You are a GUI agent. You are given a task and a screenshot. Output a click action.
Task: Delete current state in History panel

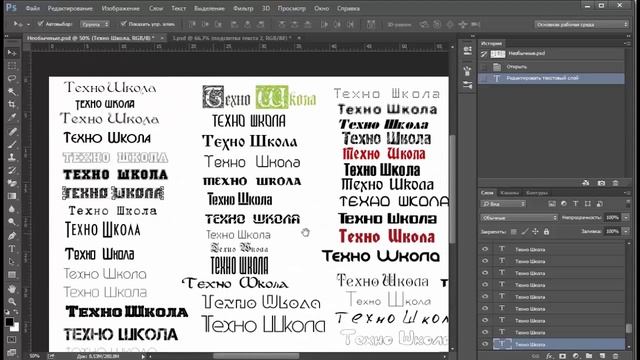(616, 183)
